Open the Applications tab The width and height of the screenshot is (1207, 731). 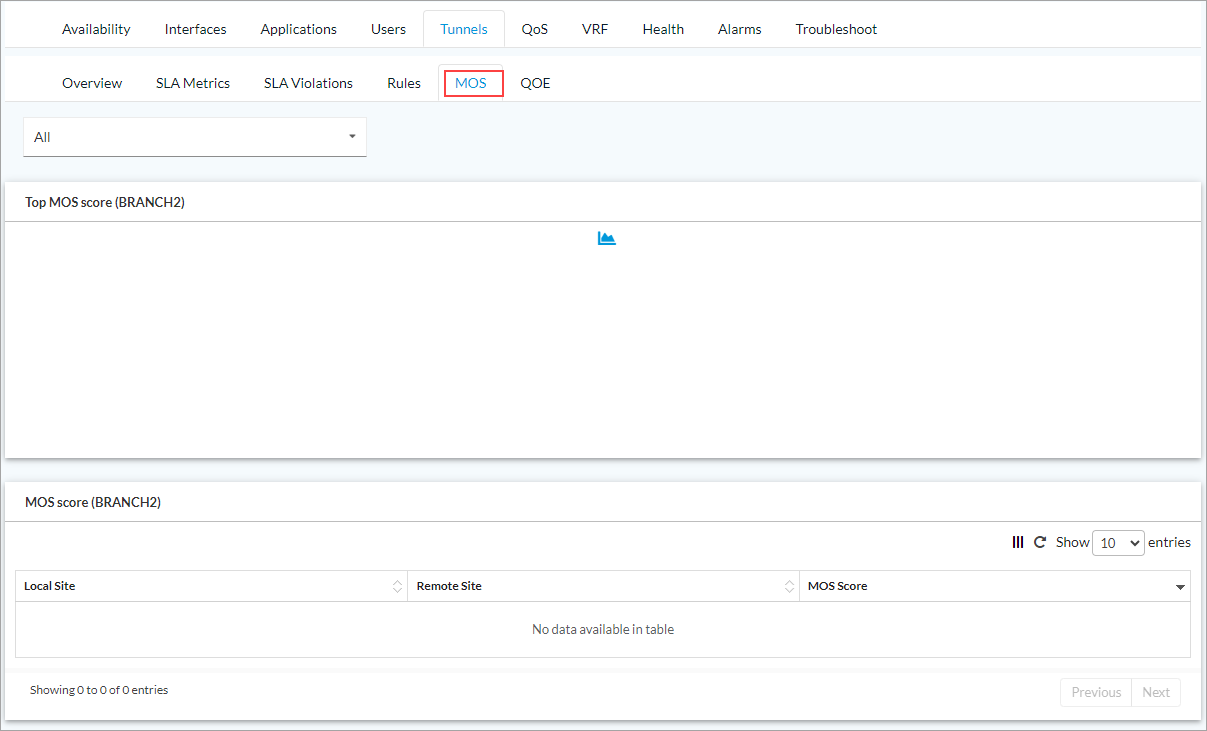(298, 29)
